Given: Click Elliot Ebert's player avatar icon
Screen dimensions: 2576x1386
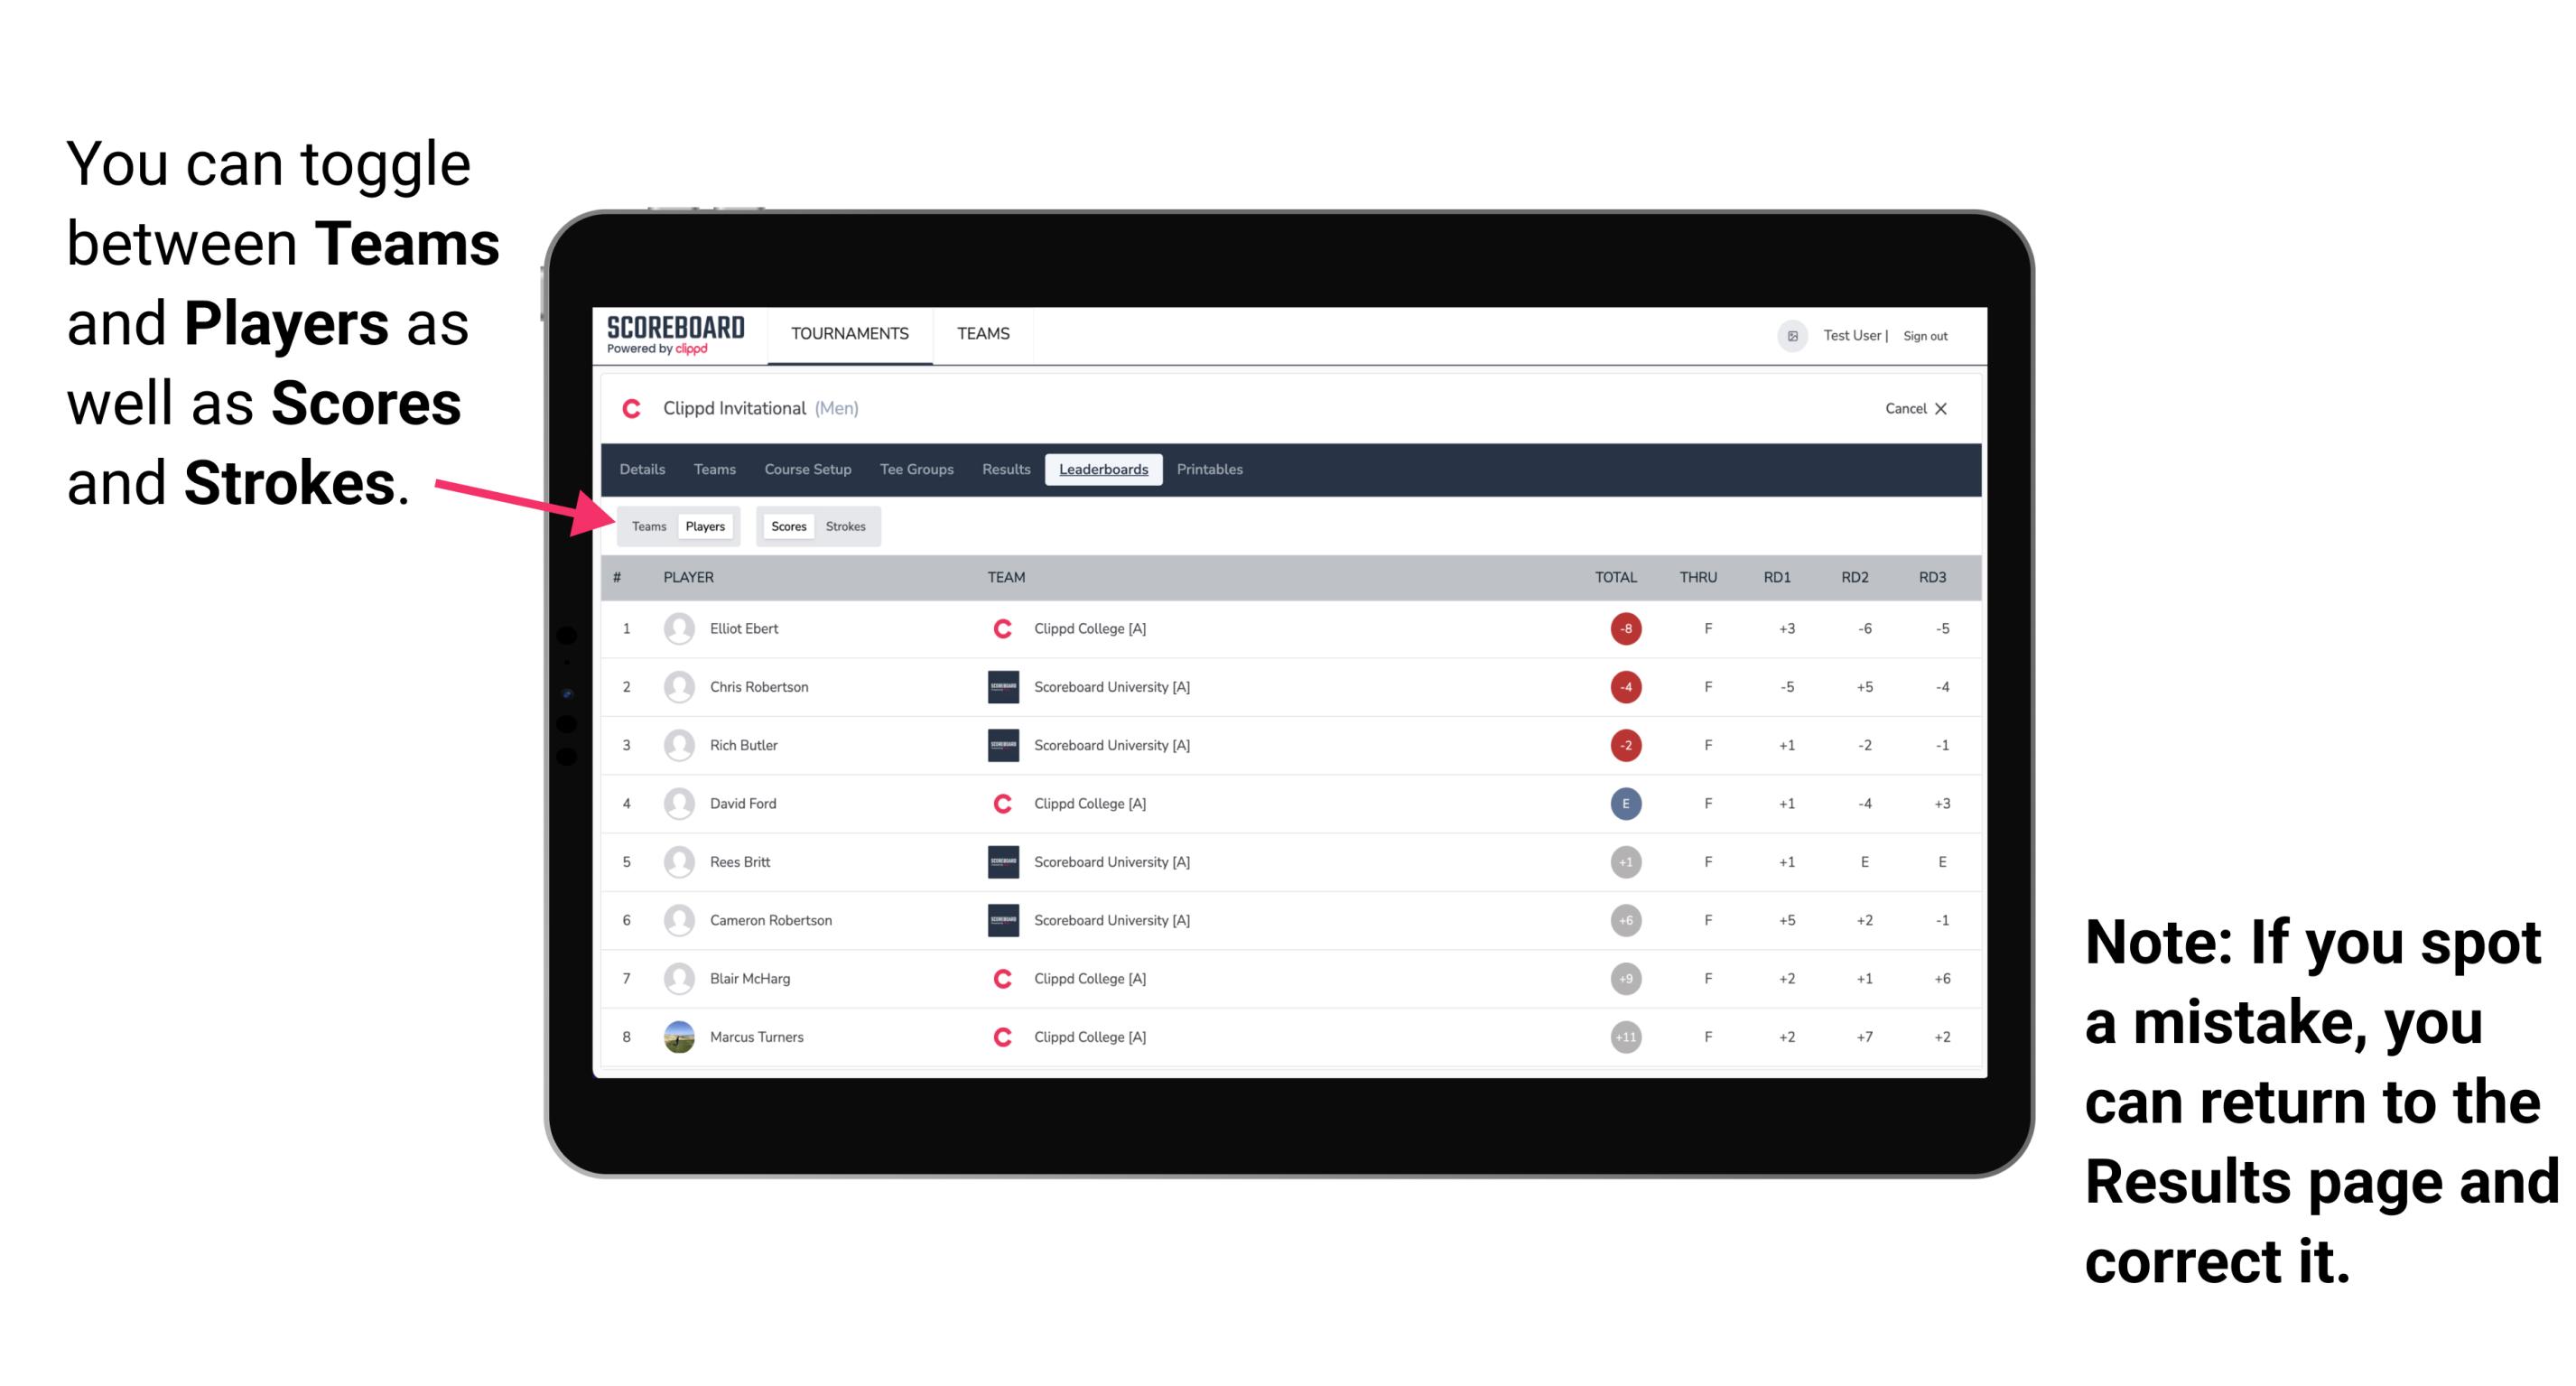Looking at the screenshot, I should tap(675, 628).
